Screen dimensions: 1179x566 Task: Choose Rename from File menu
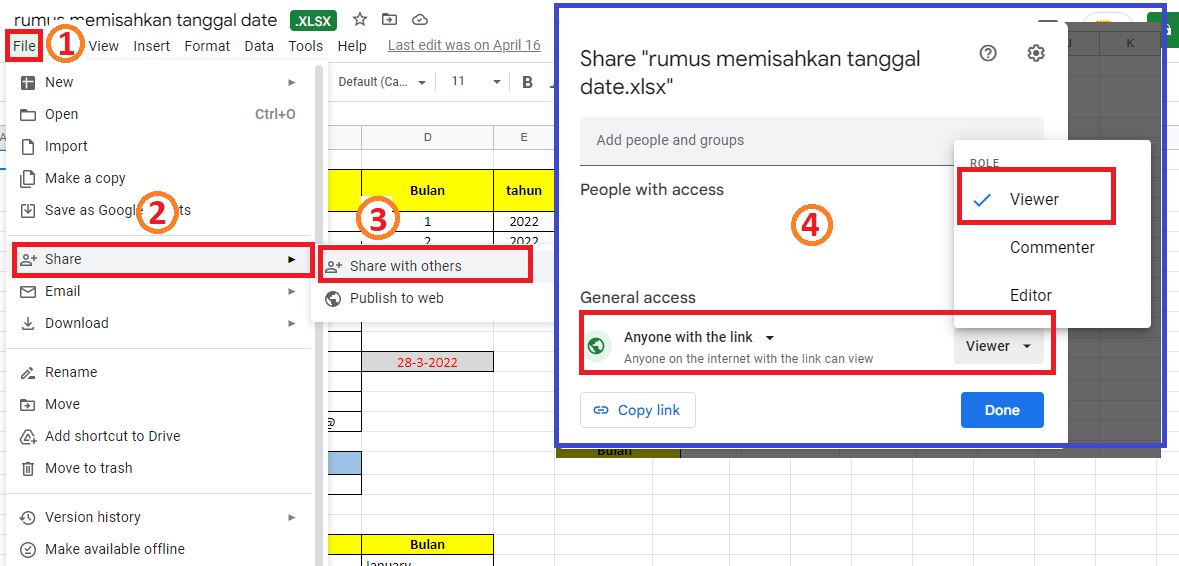pos(159,372)
